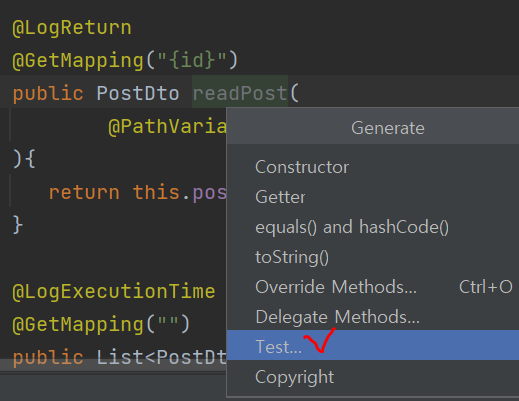Open Delegate Methods... entry
Image resolution: width=519 pixels, height=401 pixels.
(x=373, y=317)
